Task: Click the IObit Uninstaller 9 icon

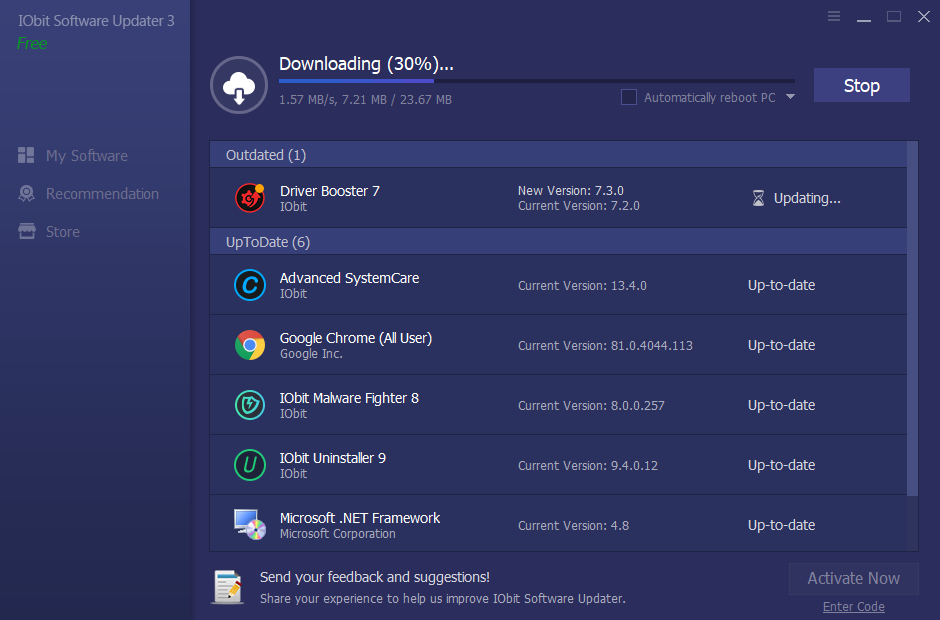Action: pyautogui.click(x=249, y=465)
